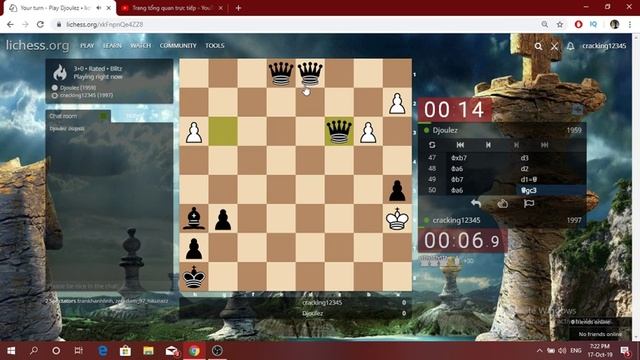
Task: Select the black king in the corner
Action: pos(194,277)
